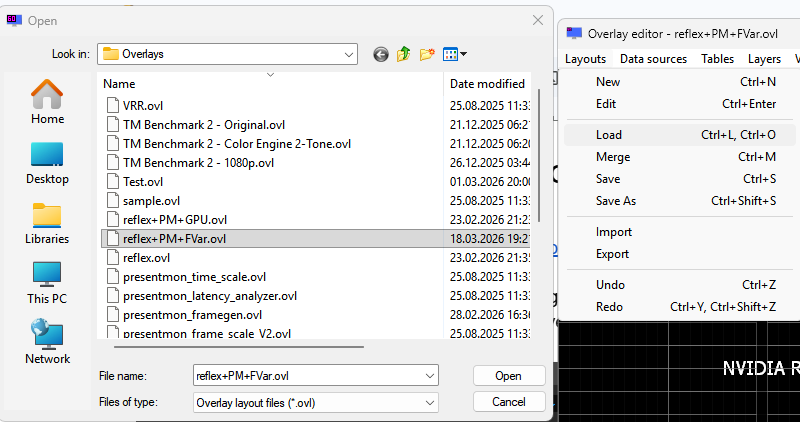The image size is (800, 422).
Task: Select reflex+PM+GPU.ovl file
Action: click(x=174, y=219)
